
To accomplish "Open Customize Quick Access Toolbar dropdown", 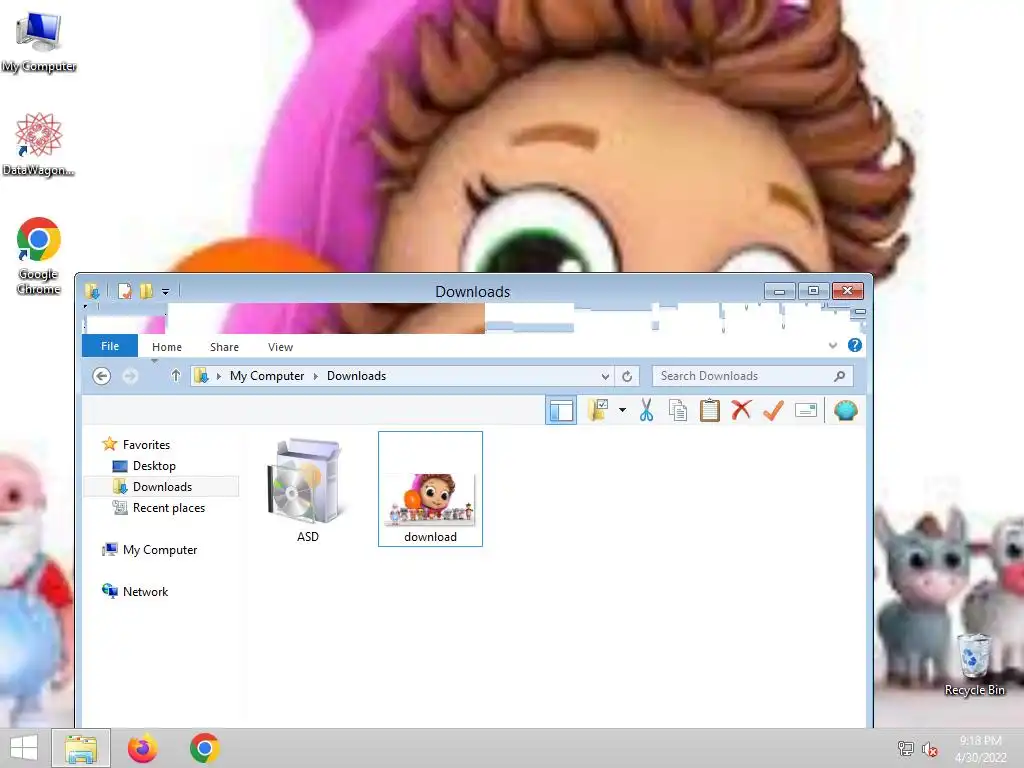I will [x=166, y=291].
